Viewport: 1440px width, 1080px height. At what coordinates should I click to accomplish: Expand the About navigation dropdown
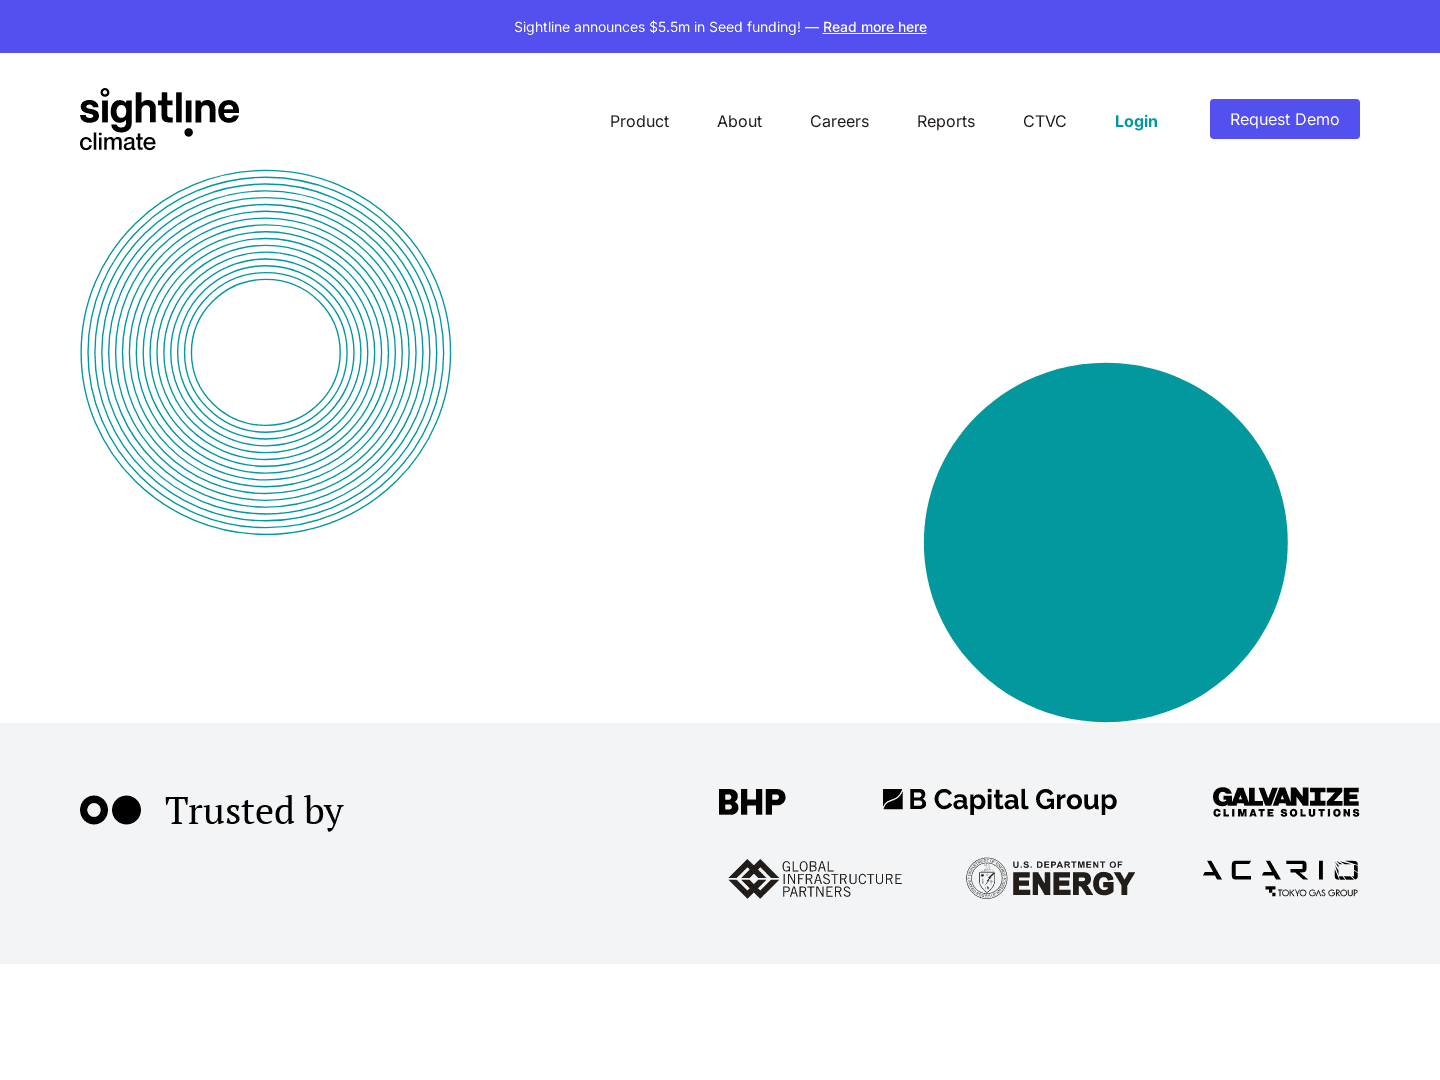coord(739,121)
